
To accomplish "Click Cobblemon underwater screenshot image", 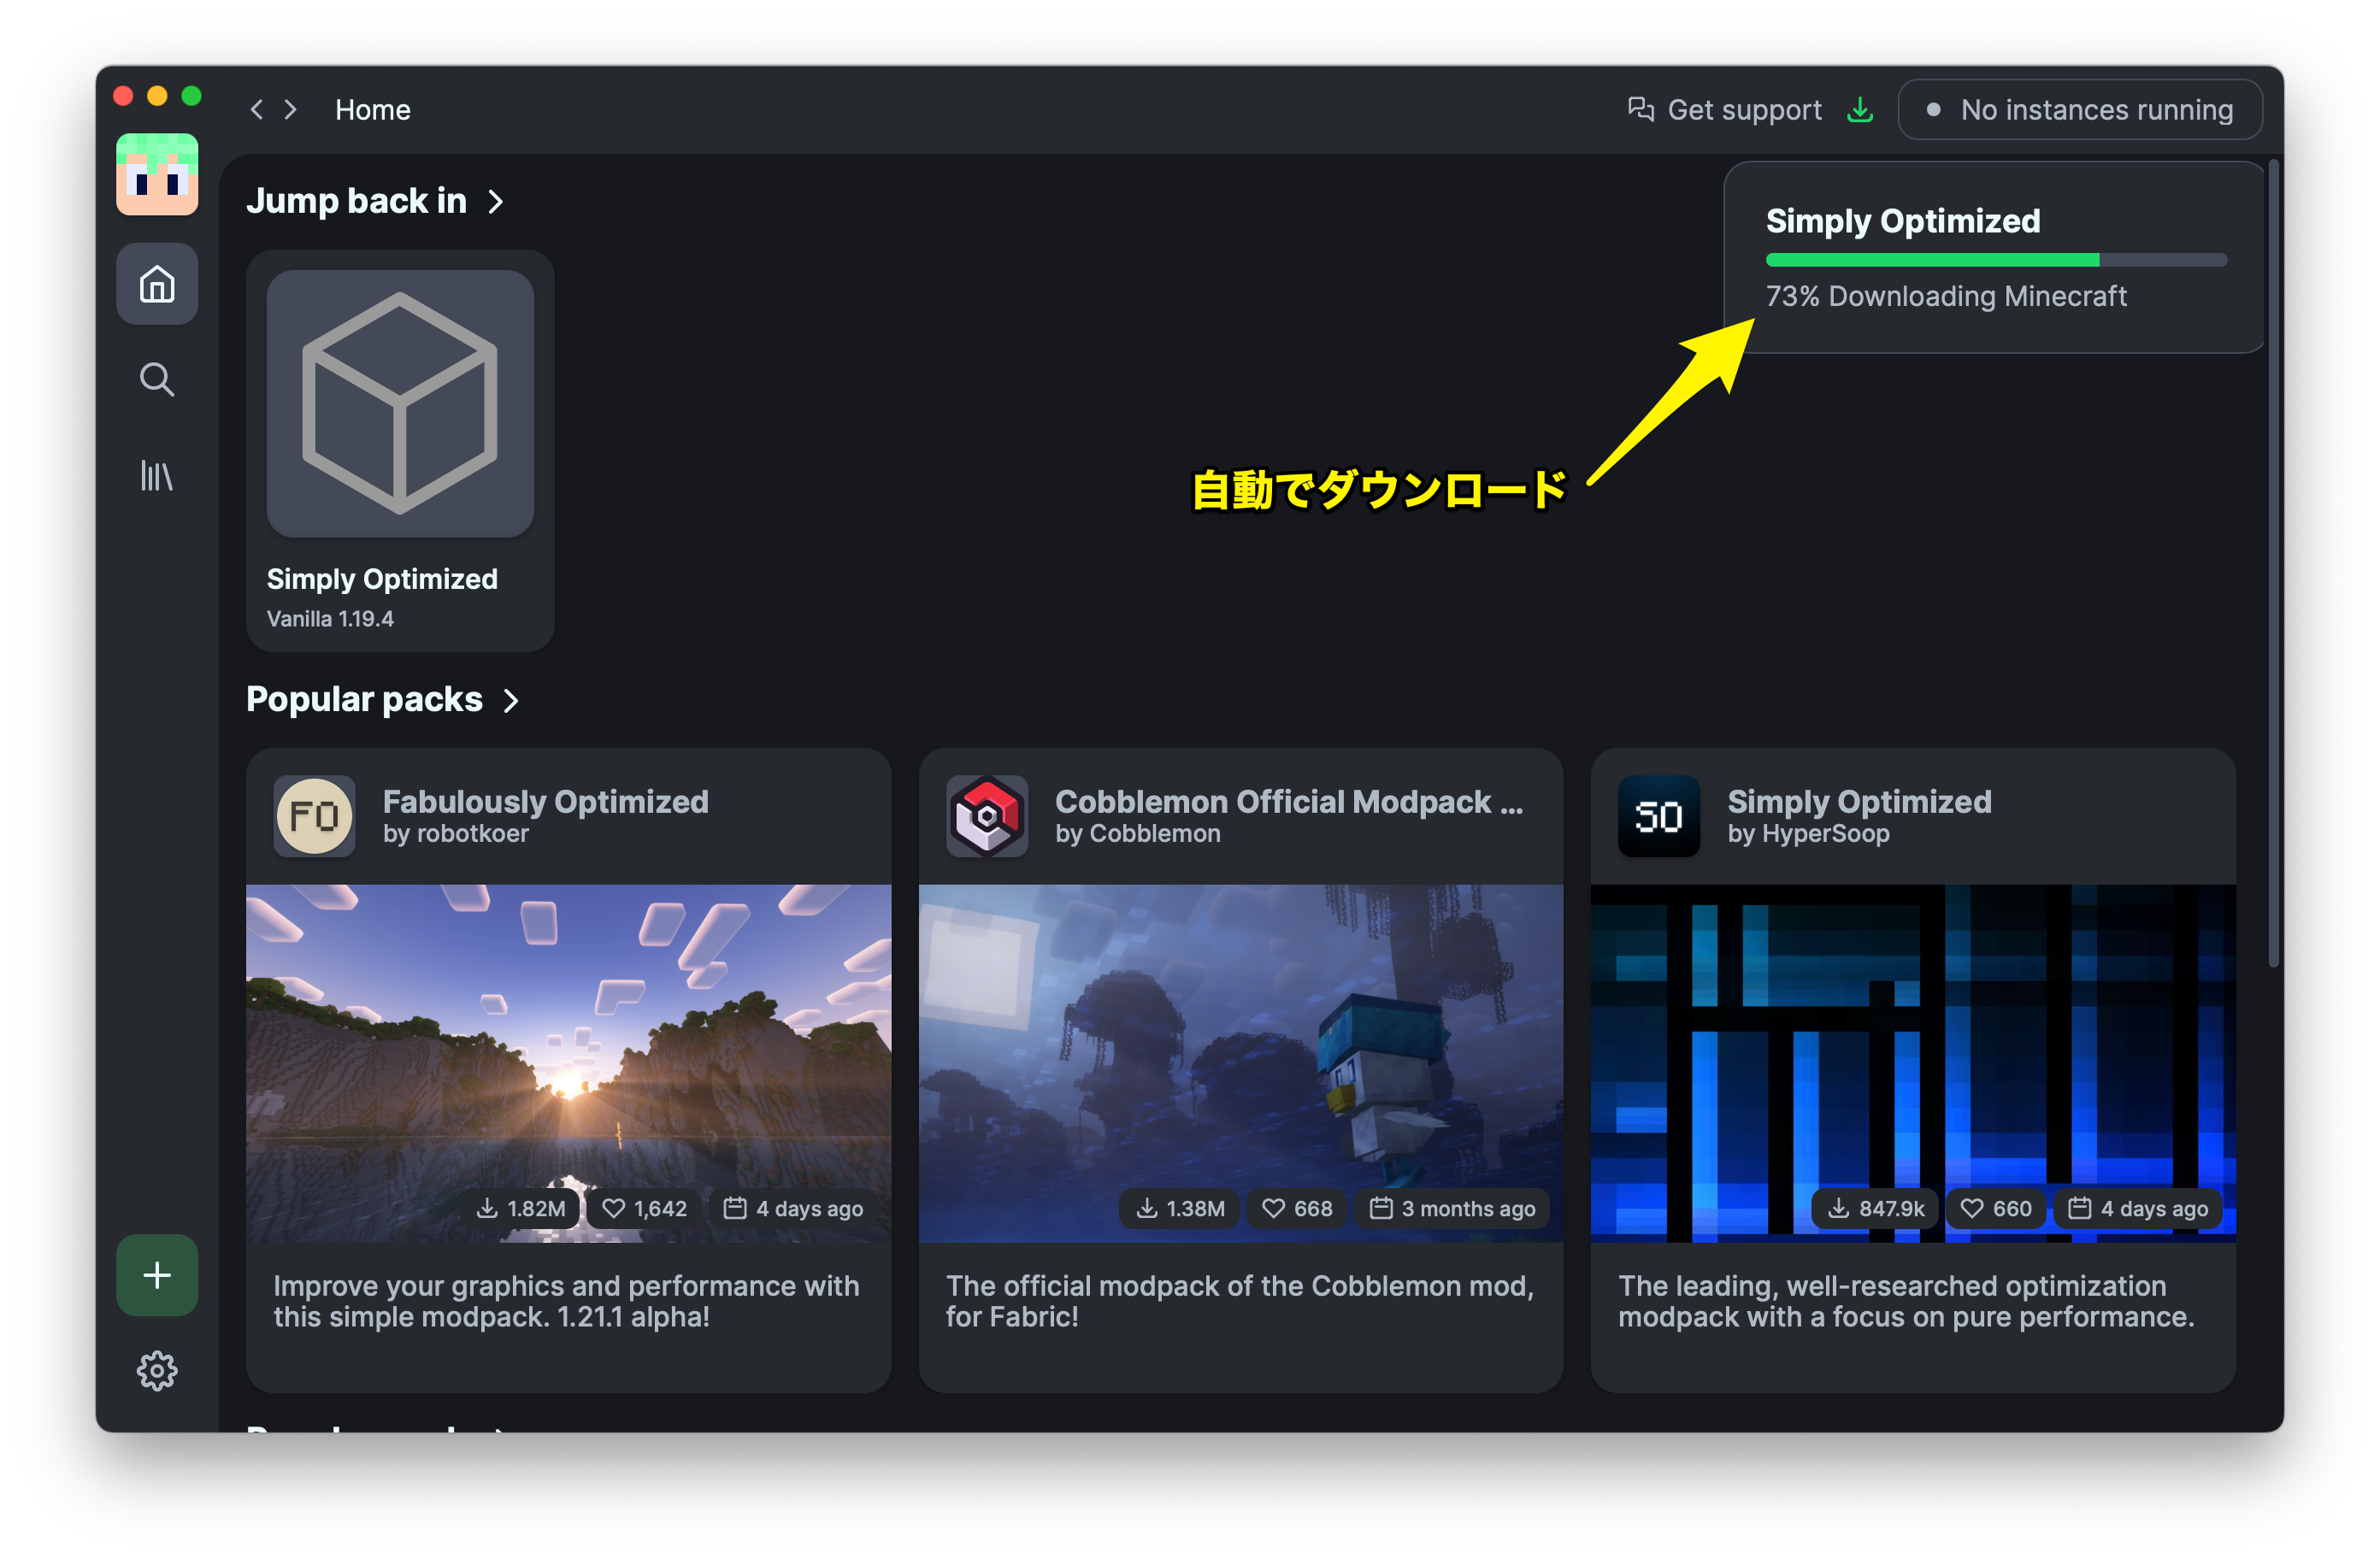I will point(1241,1063).
